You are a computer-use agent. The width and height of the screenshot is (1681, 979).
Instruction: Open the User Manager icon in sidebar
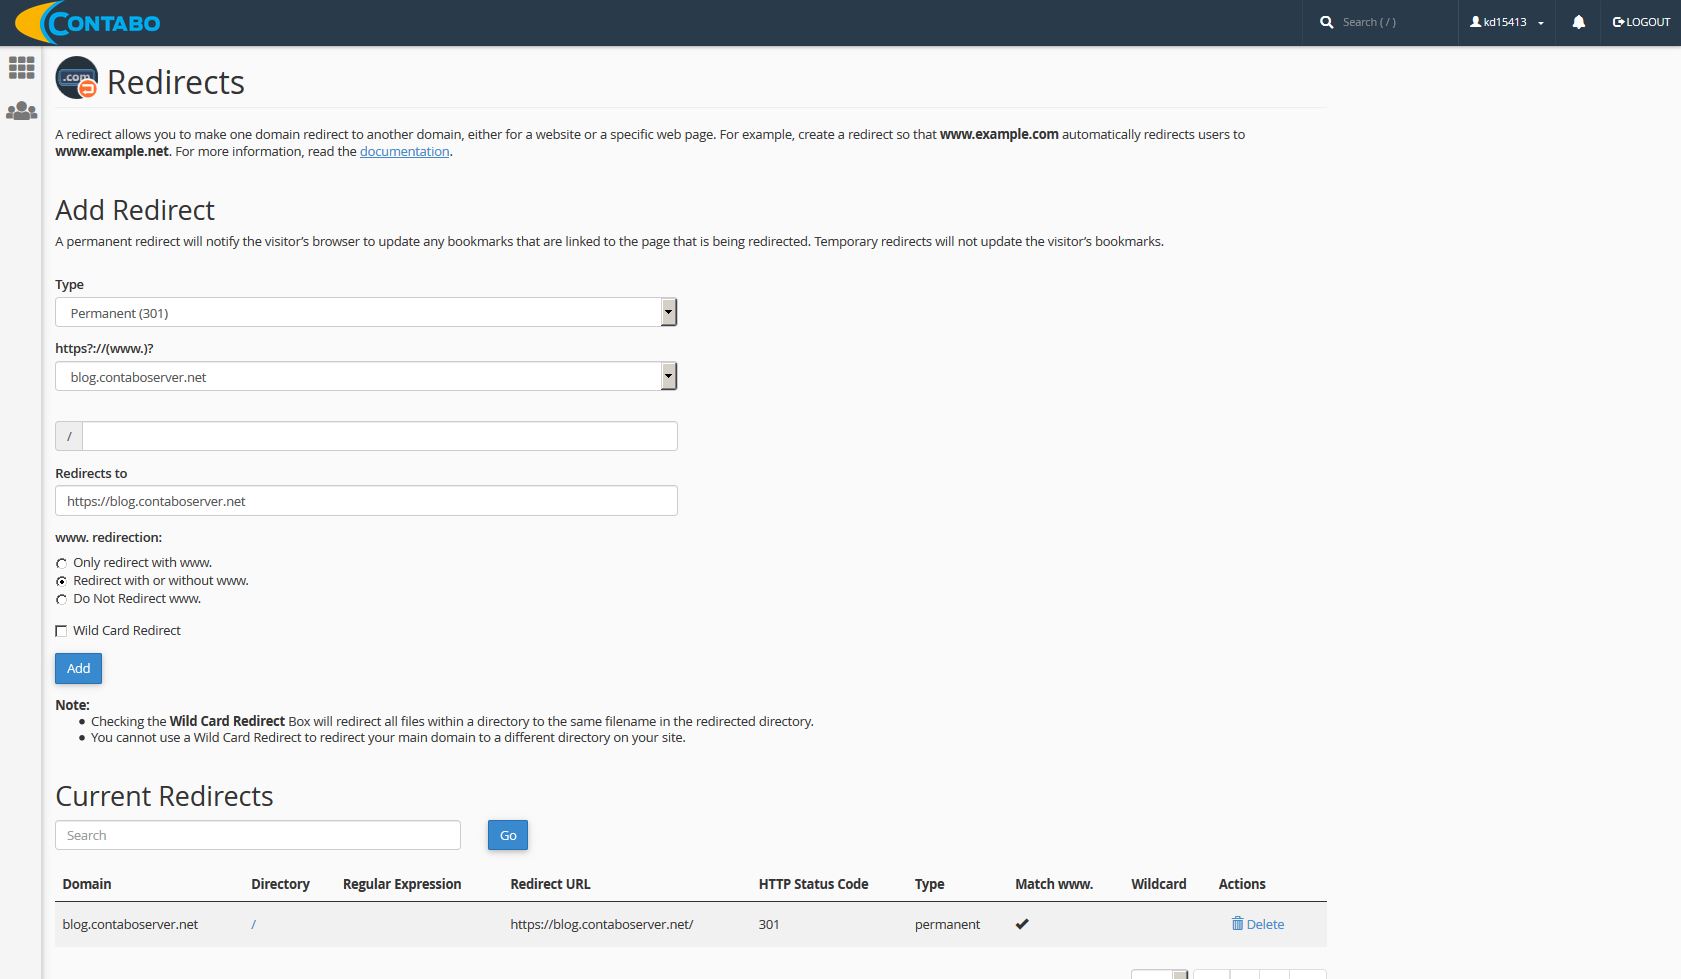click(21, 111)
